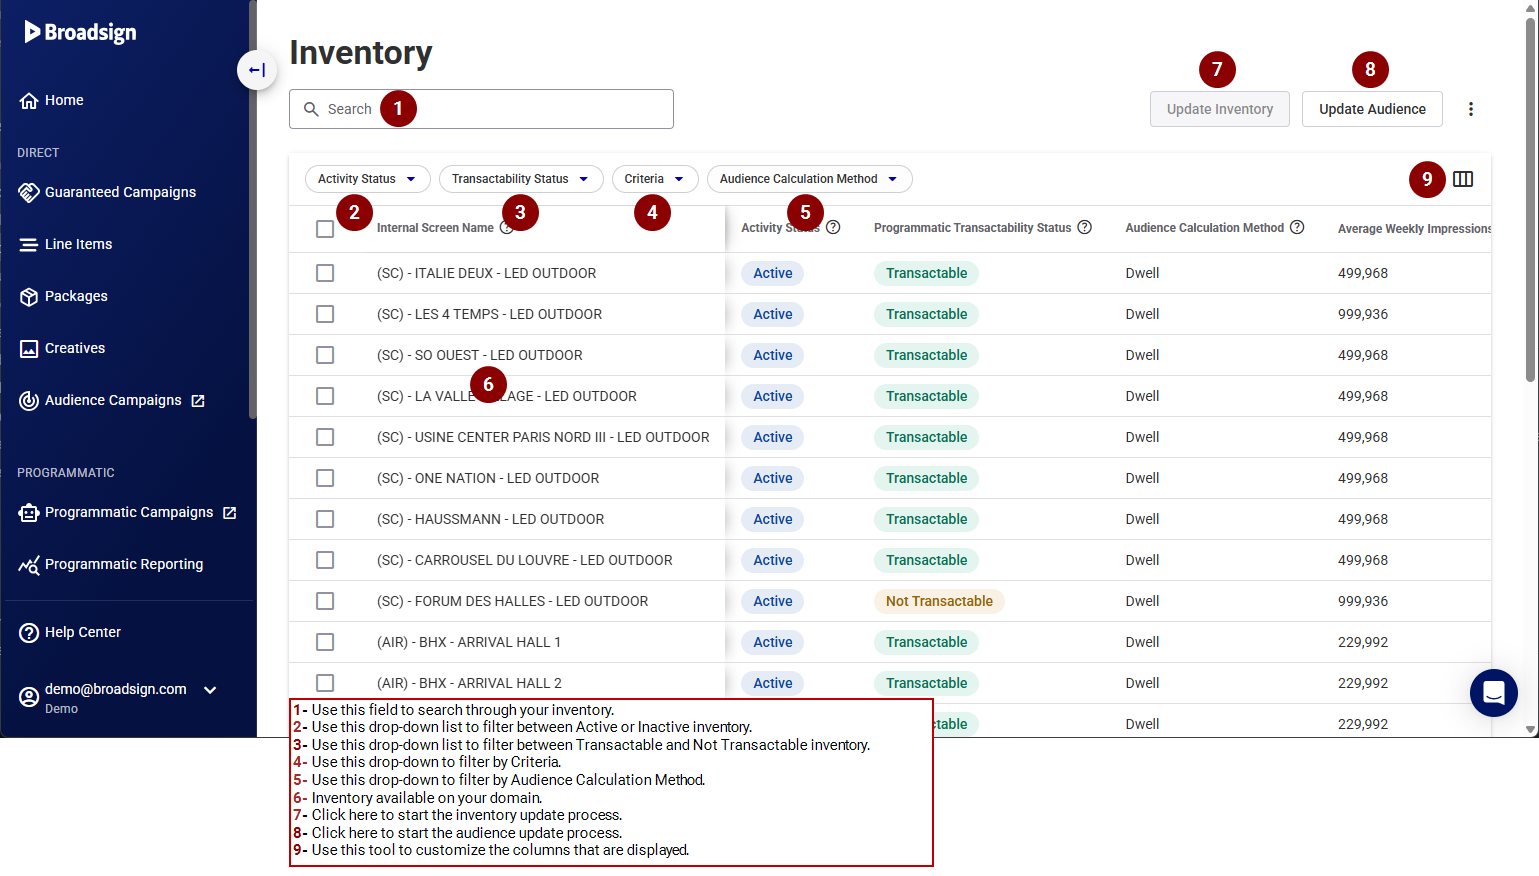Screen dimensions: 1539x876
Task: Click the help icon beside Audience Calculation Method
Action: (1297, 228)
